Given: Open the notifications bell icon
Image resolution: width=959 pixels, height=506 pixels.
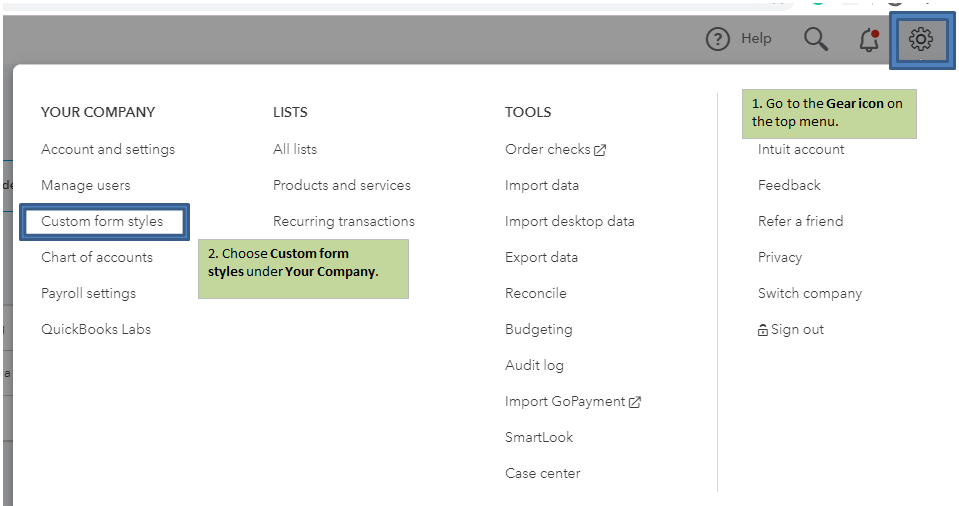Looking at the screenshot, I should coord(869,40).
